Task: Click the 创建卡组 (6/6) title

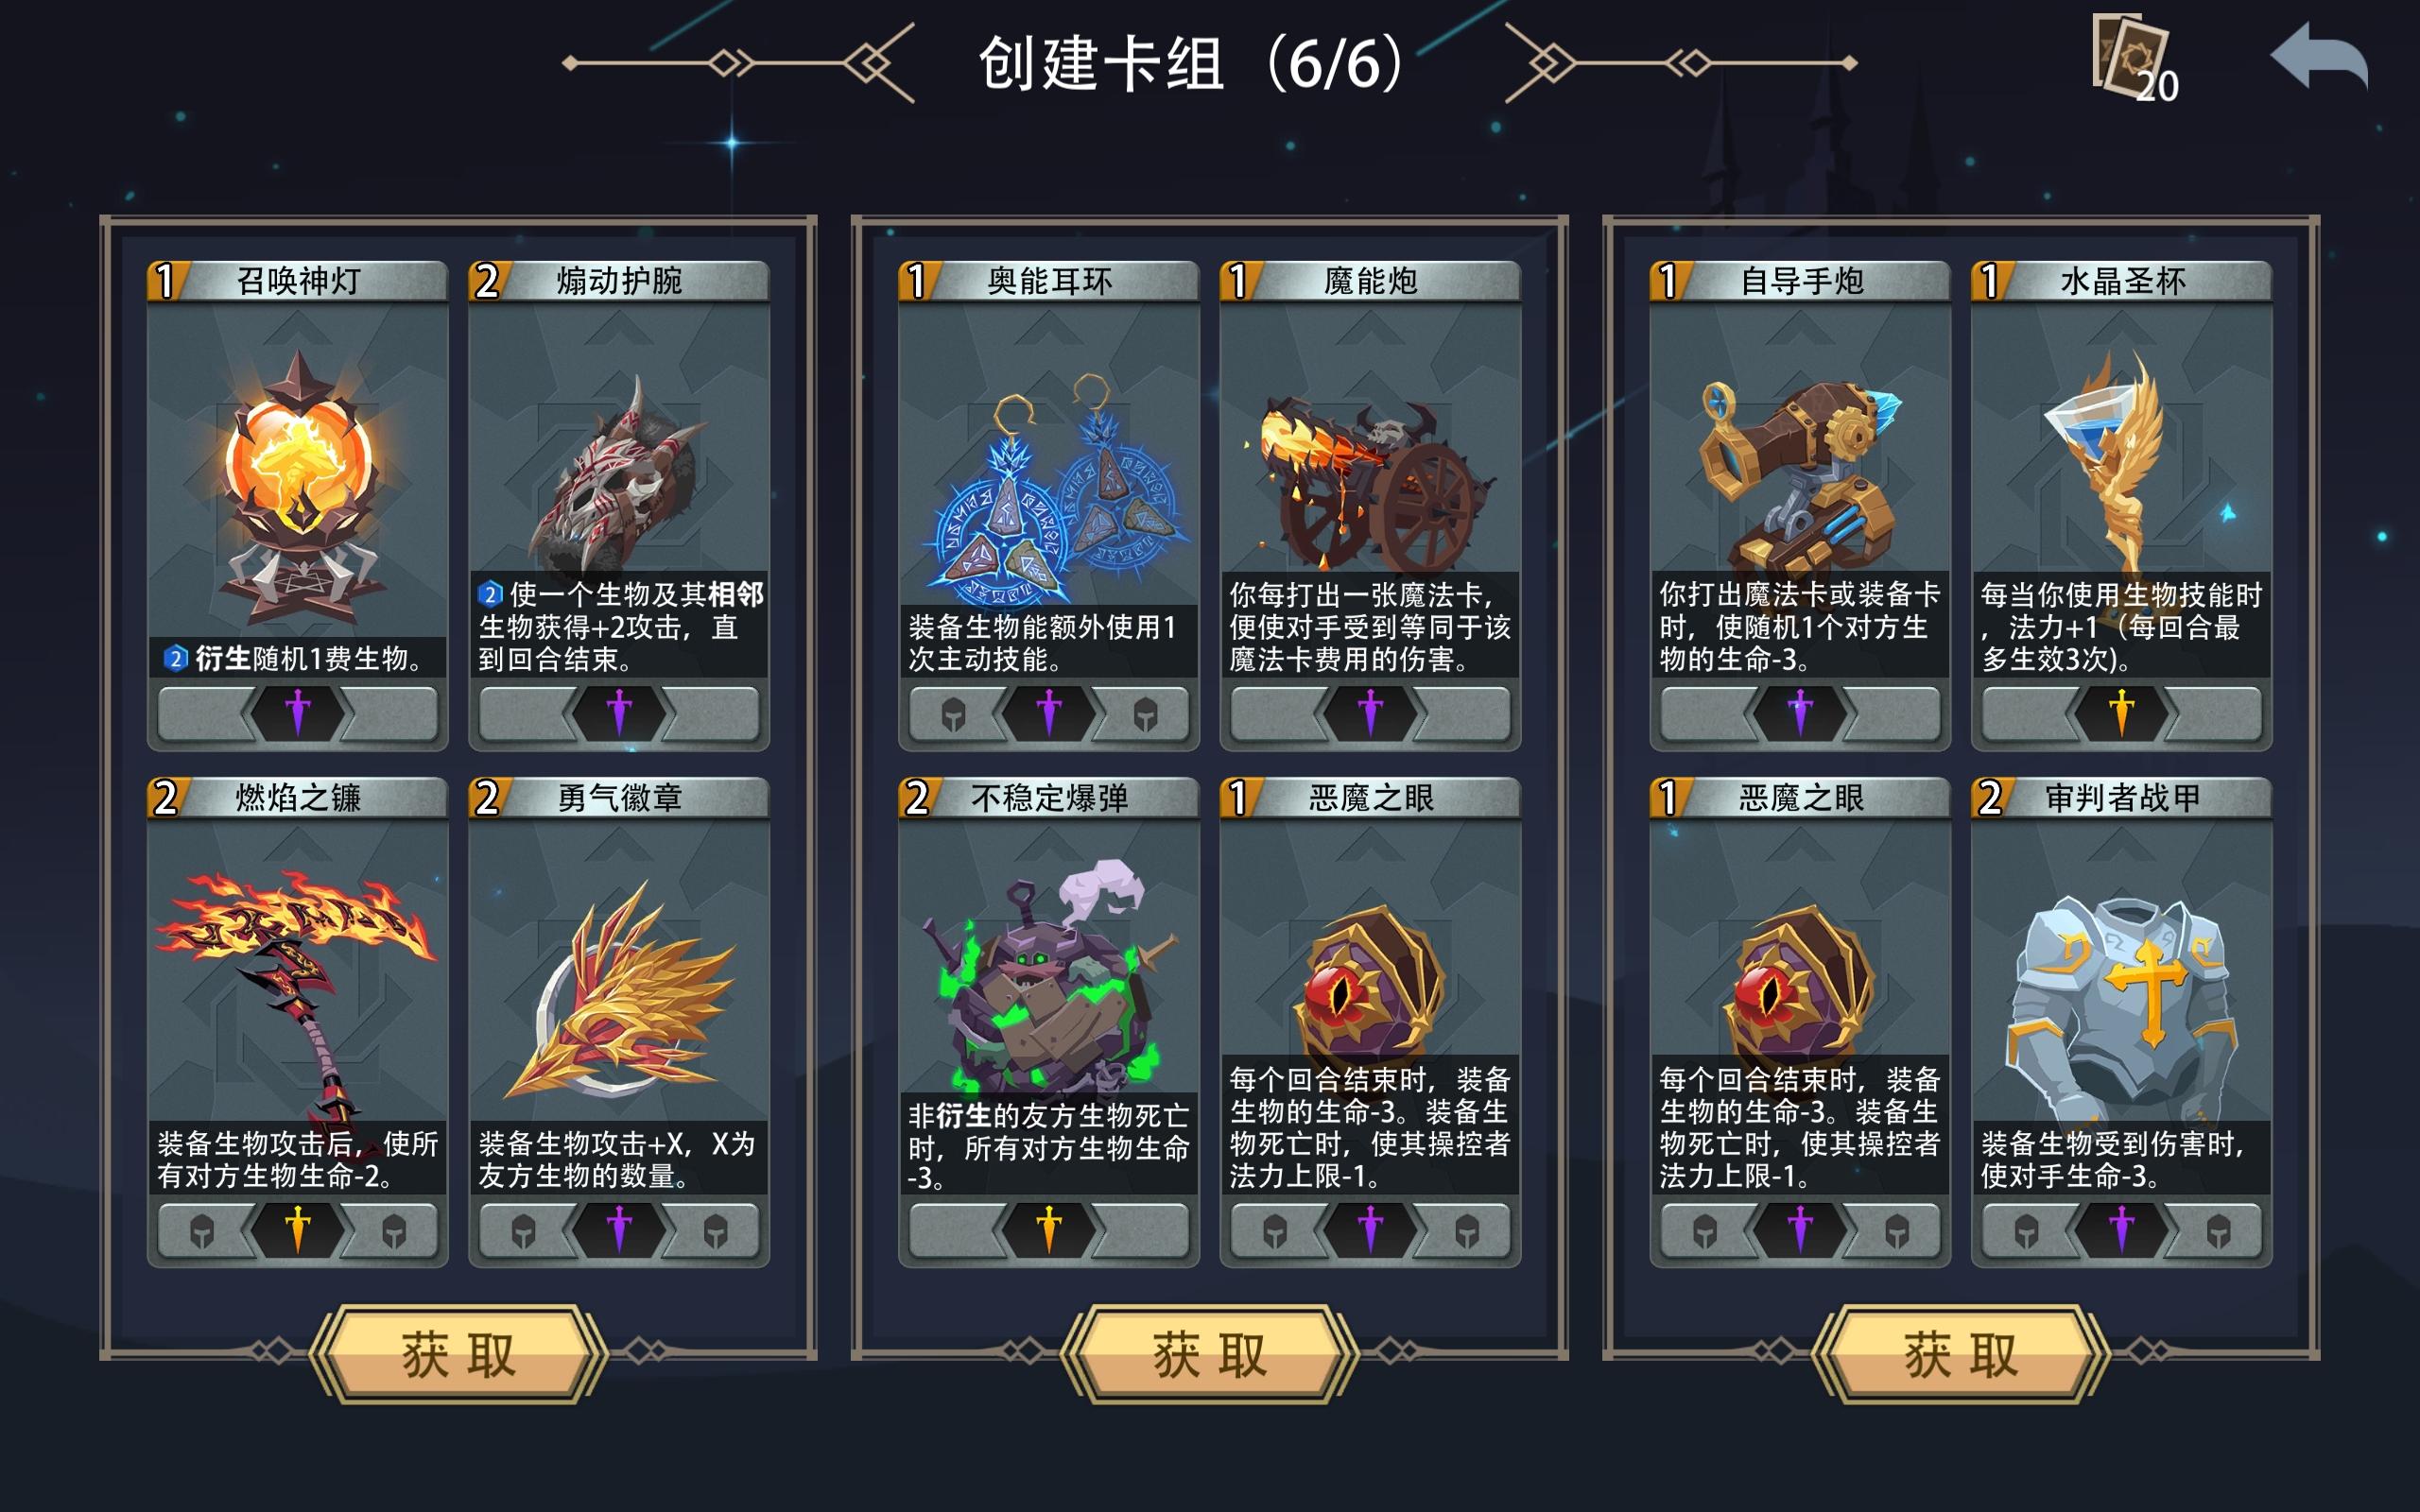Action: 1192,64
